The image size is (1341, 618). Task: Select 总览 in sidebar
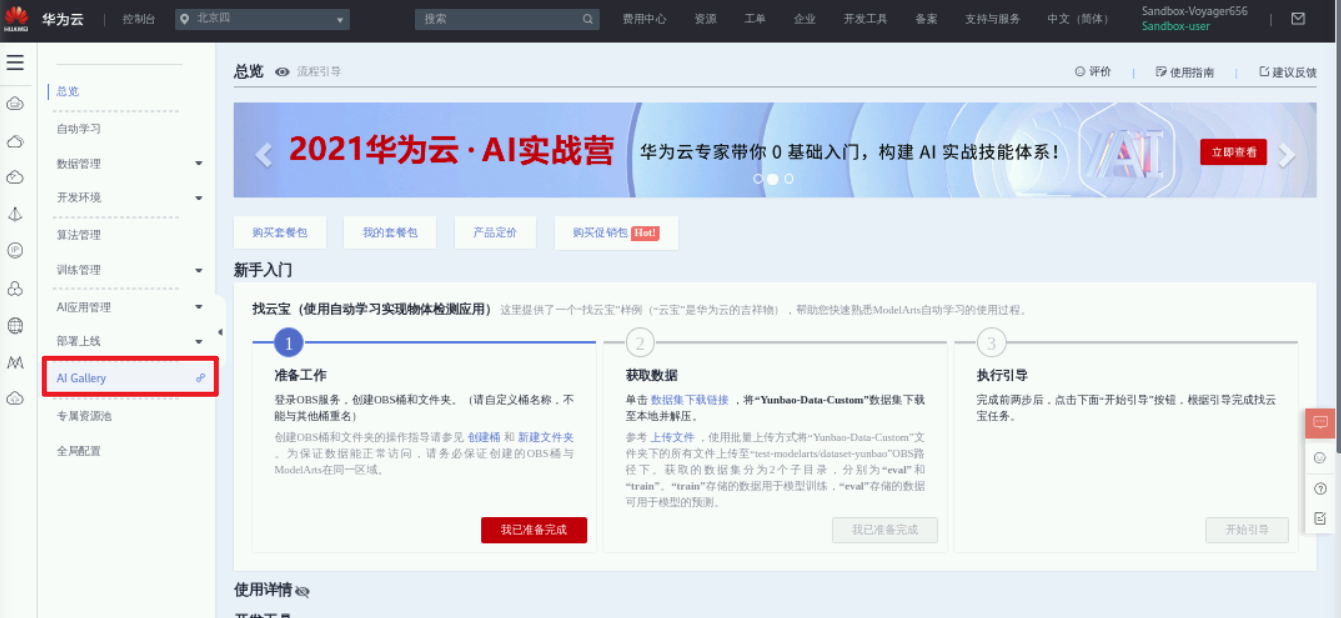67,91
